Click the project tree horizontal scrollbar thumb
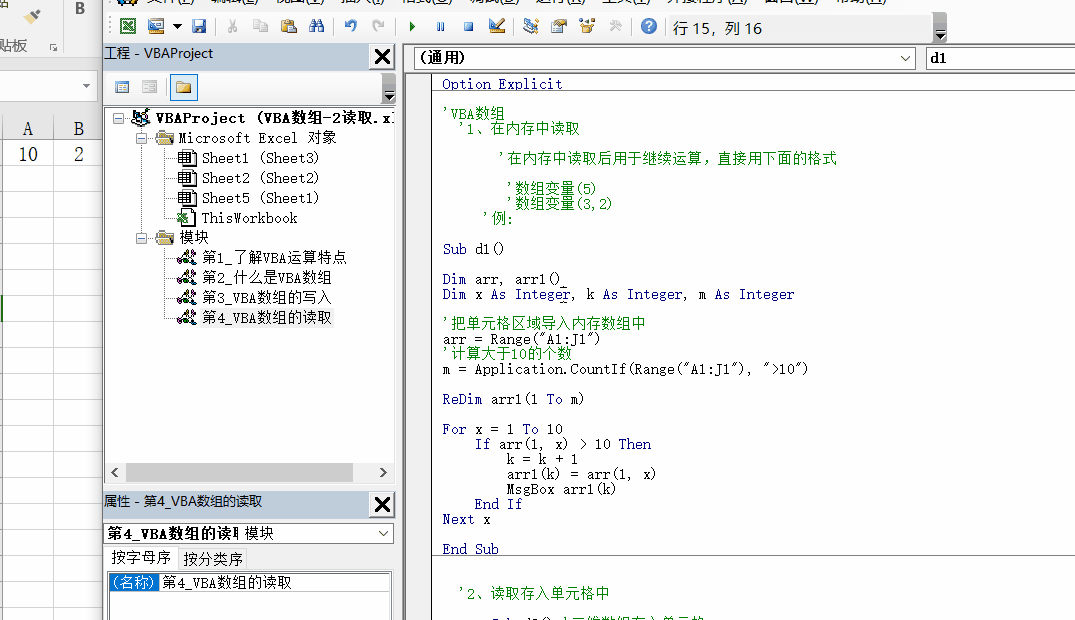The height and width of the screenshot is (620, 1075). pyautogui.click(x=239, y=473)
